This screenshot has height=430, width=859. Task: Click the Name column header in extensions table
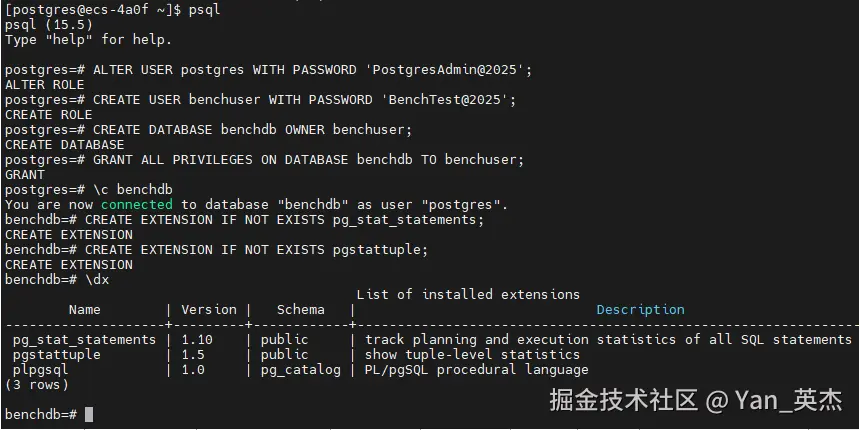tap(84, 309)
